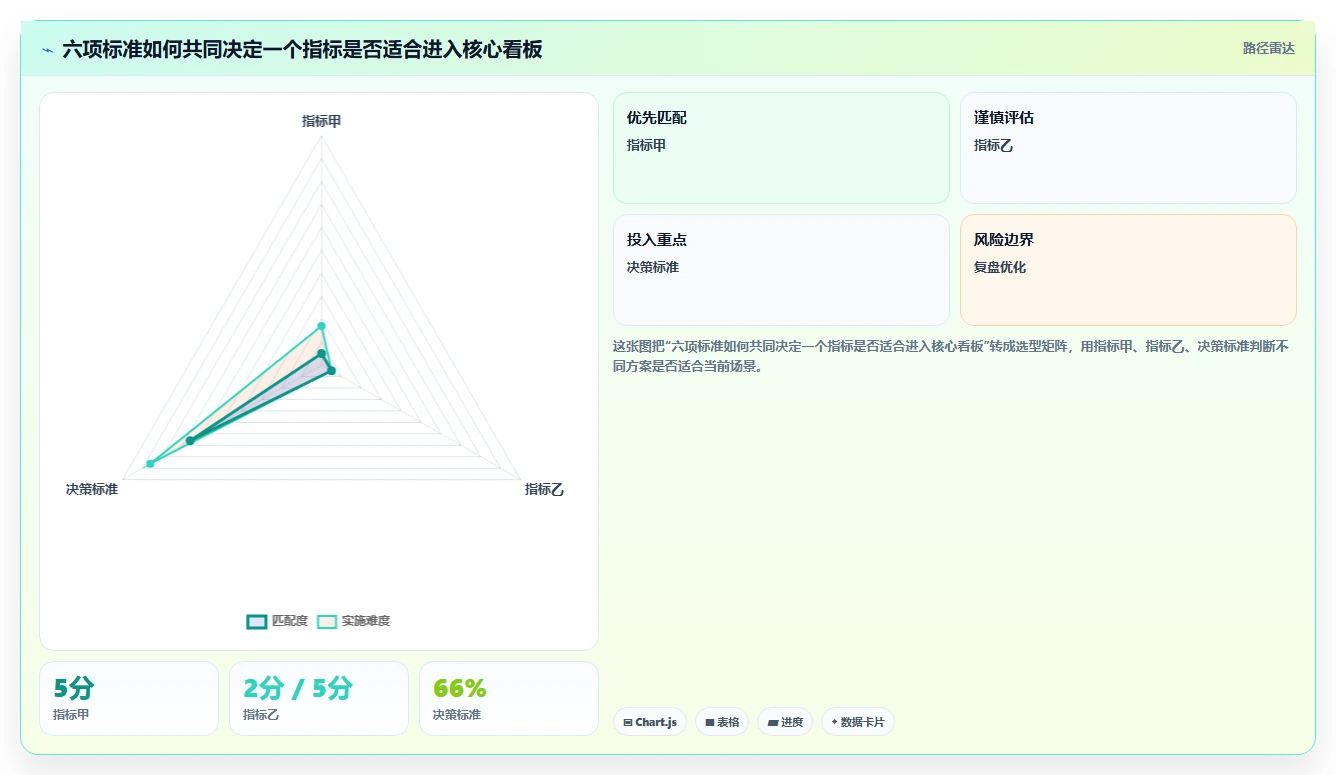
Task: Click 决策标准 text in 投入重点 card
Action: [x=653, y=267]
